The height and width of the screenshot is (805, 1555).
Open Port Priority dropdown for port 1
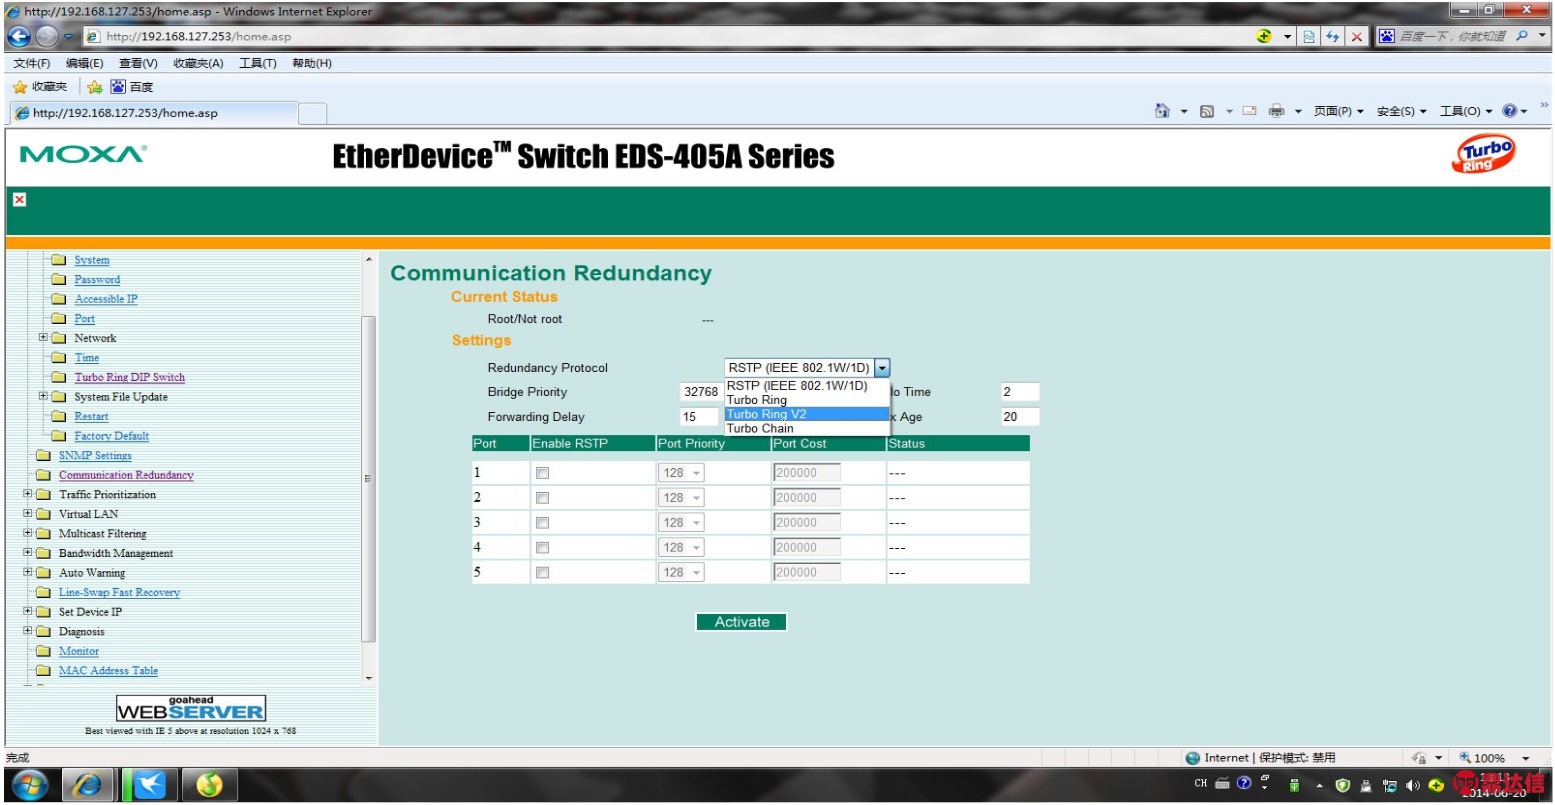pyautogui.click(x=681, y=473)
